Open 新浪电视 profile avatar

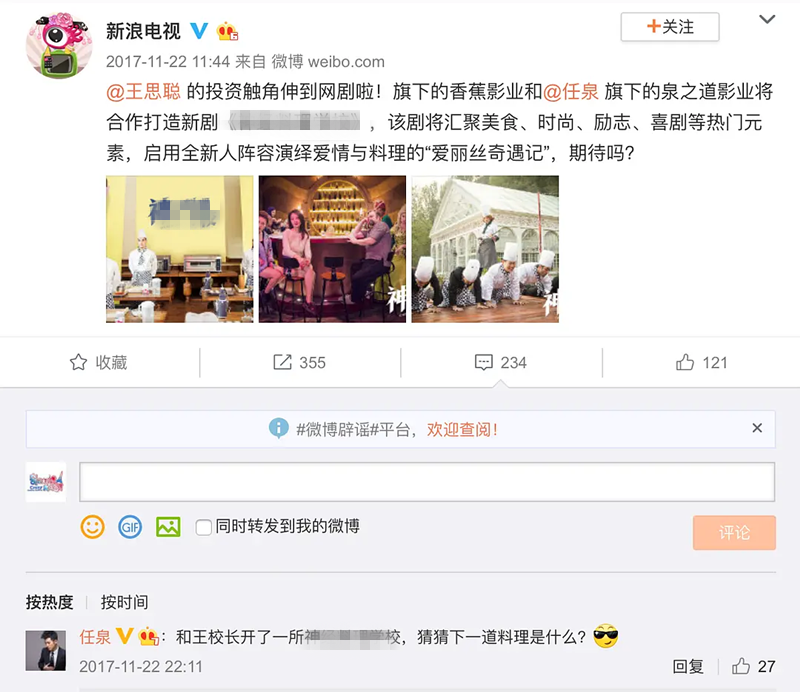pyautogui.click(x=59, y=45)
